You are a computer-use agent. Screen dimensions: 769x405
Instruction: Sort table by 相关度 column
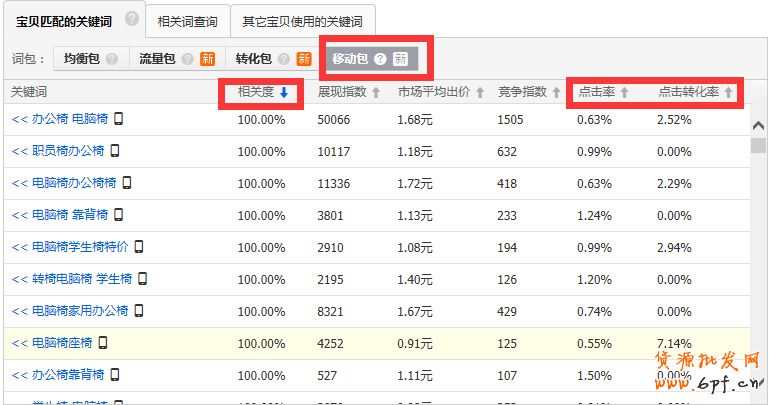click(x=262, y=92)
